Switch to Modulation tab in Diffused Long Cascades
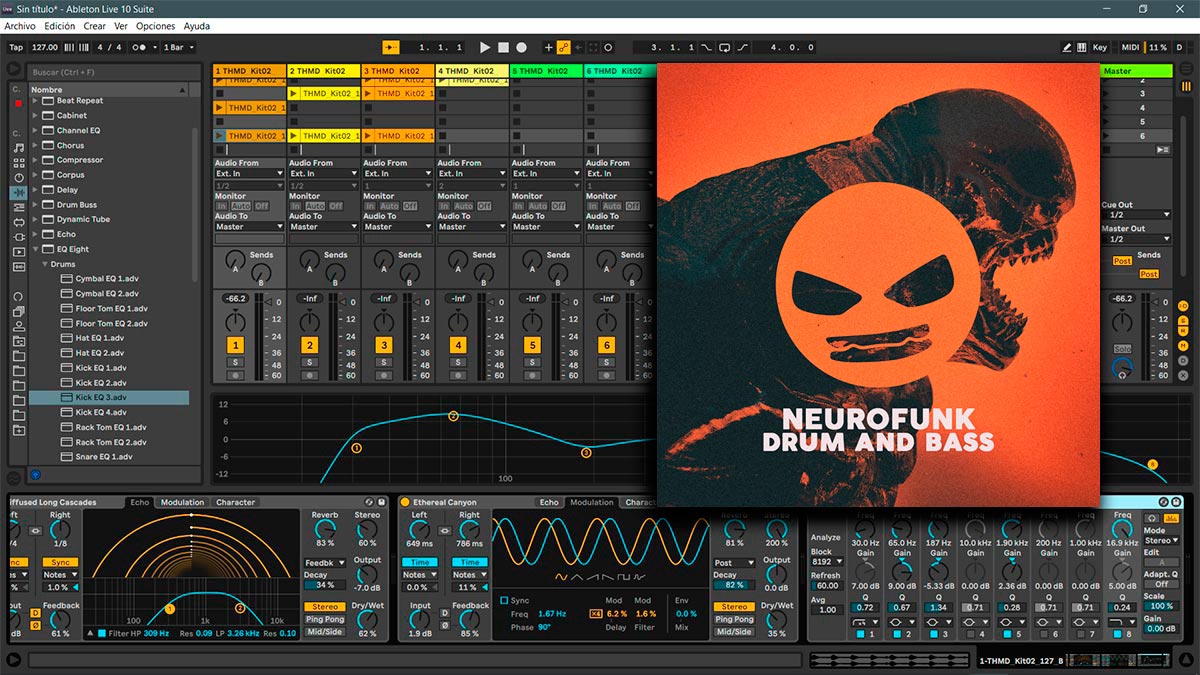Screen dimensions: 1200x675 coord(182,502)
